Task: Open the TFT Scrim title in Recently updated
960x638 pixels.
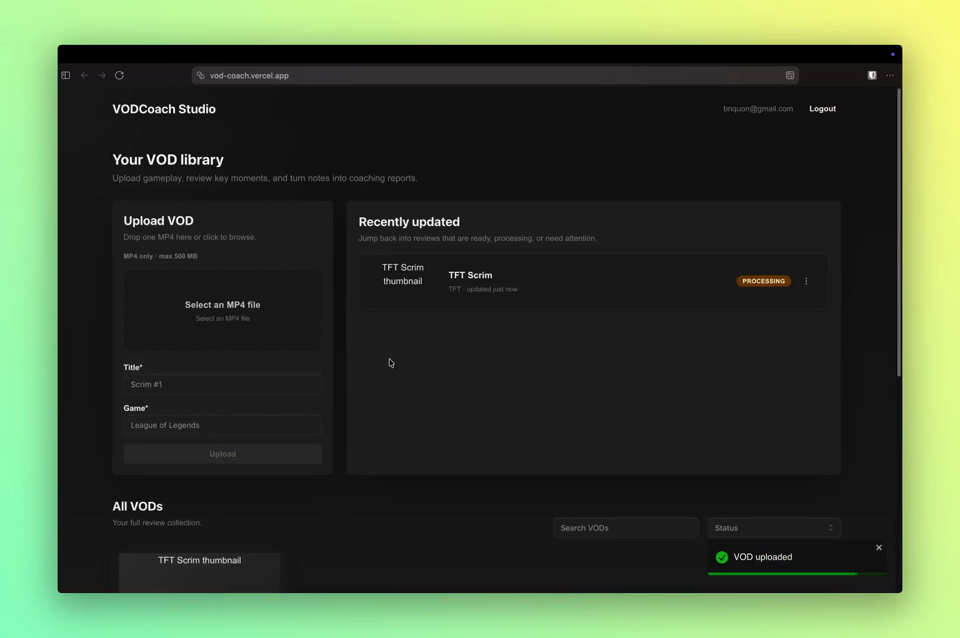Action: (x=470, y=276)
